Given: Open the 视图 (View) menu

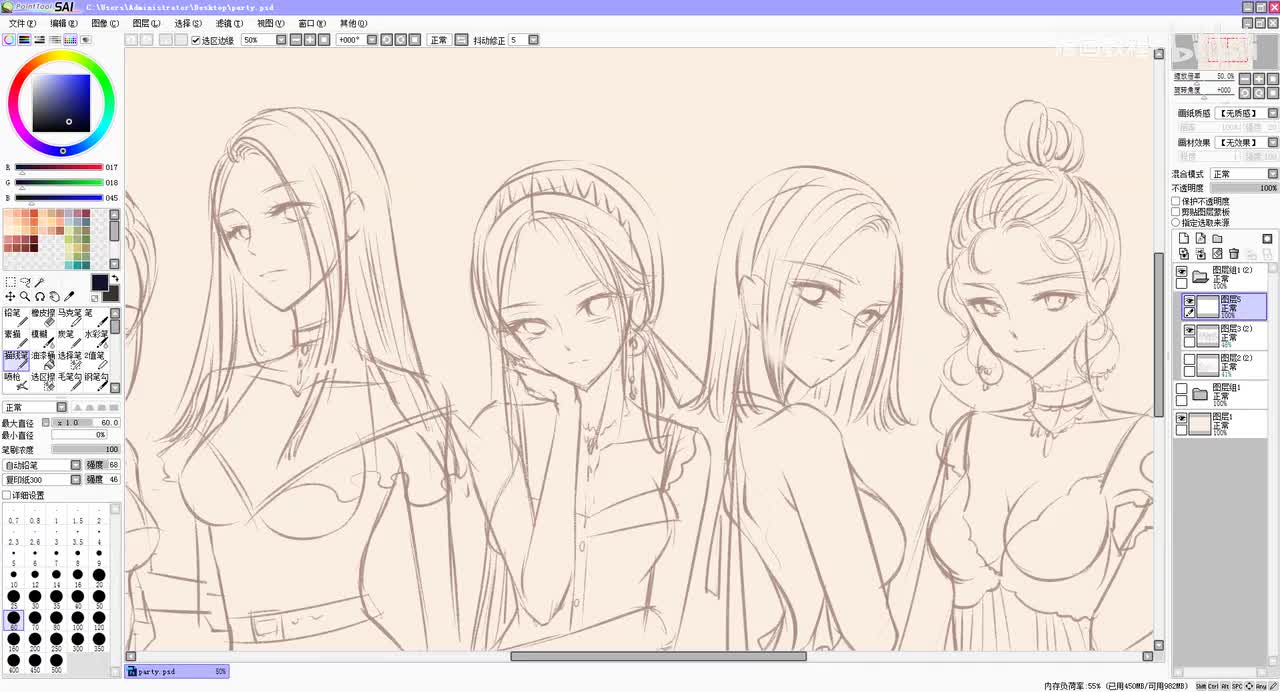Looking at the screenshot, I should coord(271,23).
